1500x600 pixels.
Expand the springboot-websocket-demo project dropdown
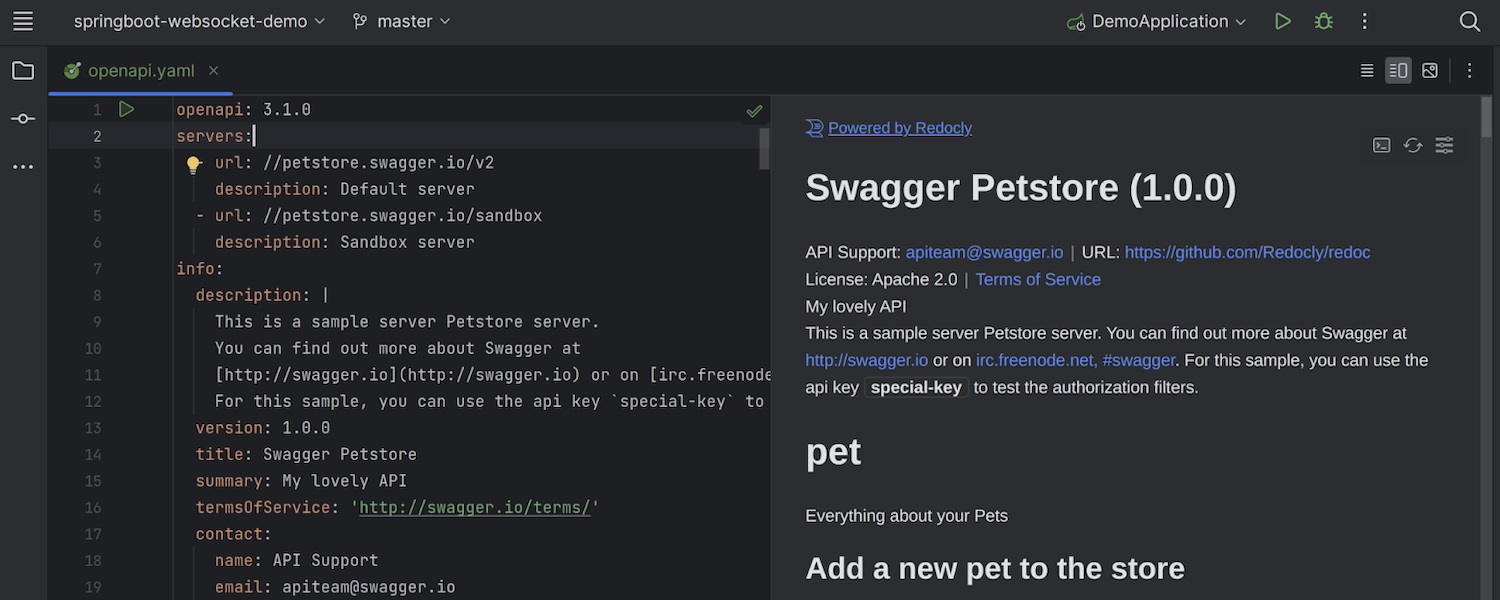200,21
